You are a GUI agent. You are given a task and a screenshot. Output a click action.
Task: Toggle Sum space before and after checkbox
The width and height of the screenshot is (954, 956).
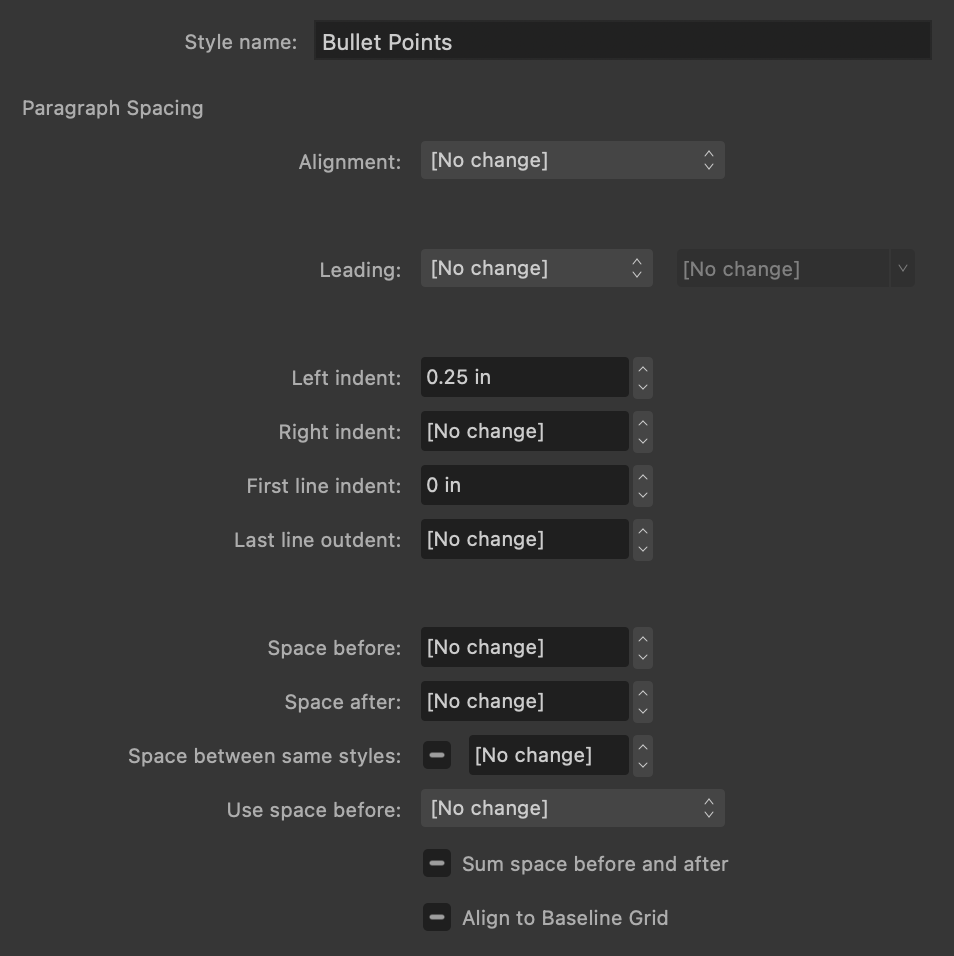click(437, 863)
